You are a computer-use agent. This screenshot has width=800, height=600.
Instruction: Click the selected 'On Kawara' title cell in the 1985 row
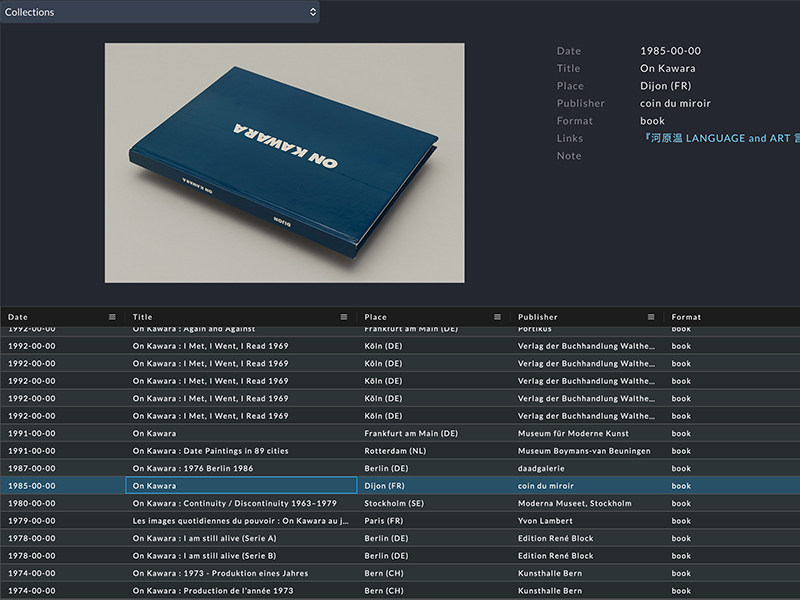(x=241, y=486)
